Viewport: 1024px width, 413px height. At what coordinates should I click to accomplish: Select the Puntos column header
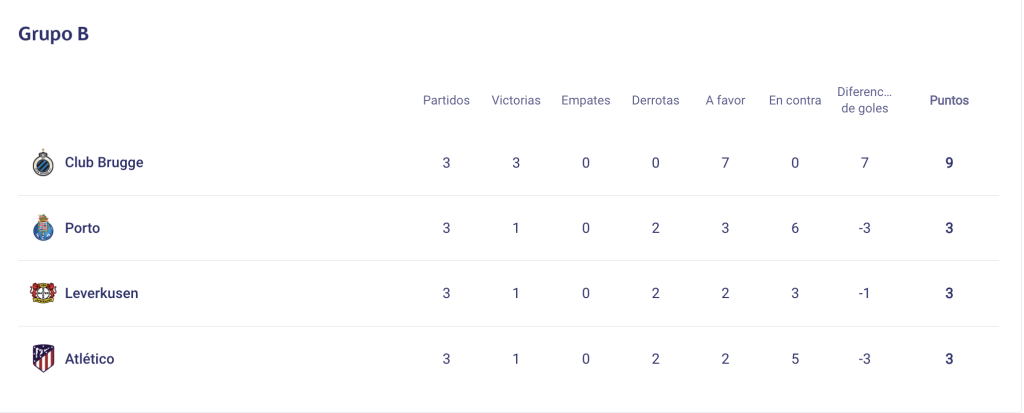pyautogui.click(x=949, y=101)
